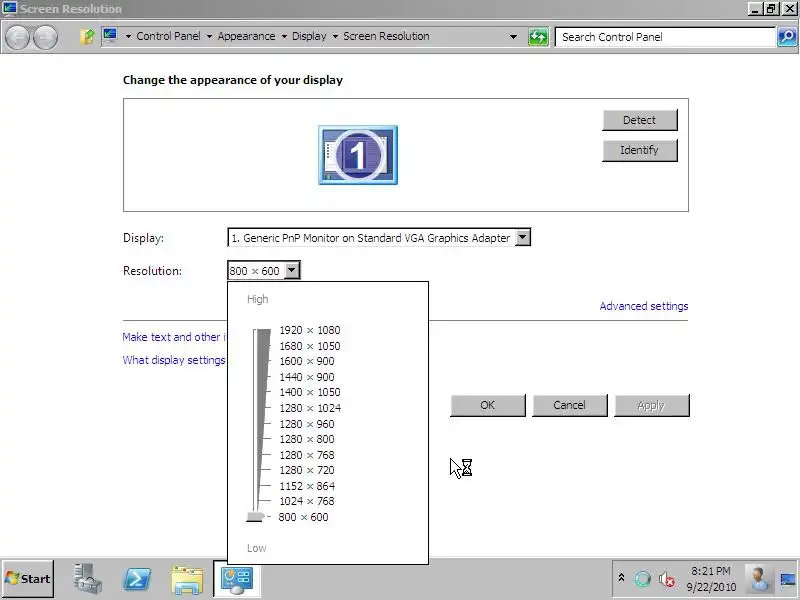Click the up-folder icon in address bar
Viewport: 800px width, 600px height.
pos(87,36)
